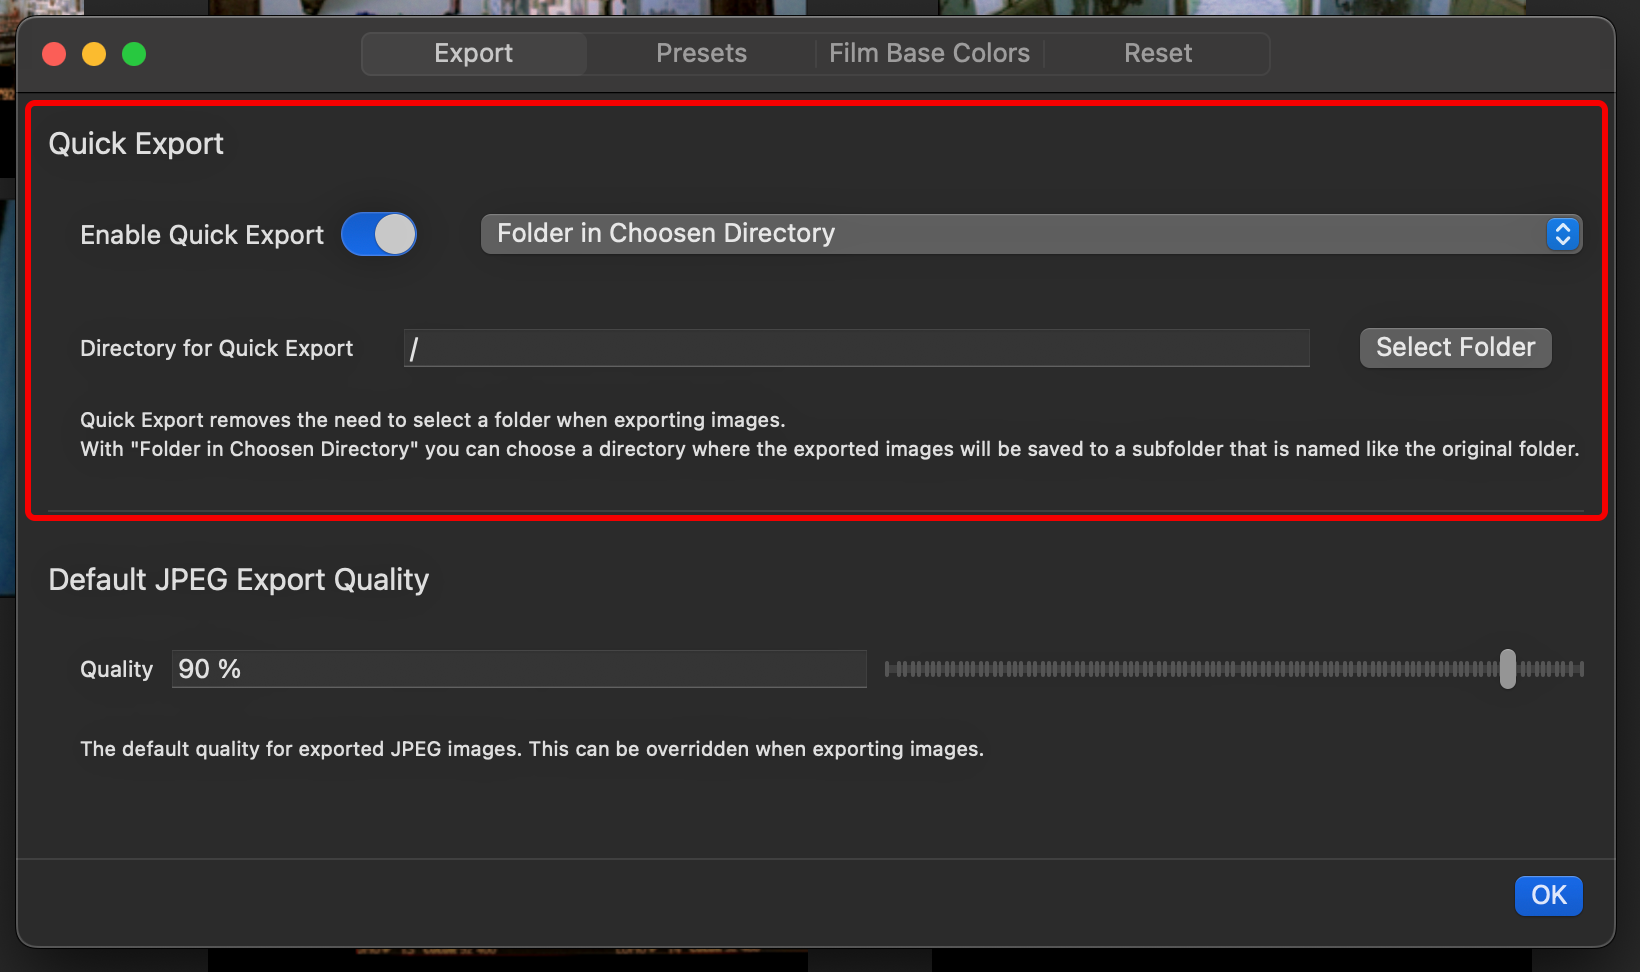
Task: Switch to the Presets tab
Action: 701,53
